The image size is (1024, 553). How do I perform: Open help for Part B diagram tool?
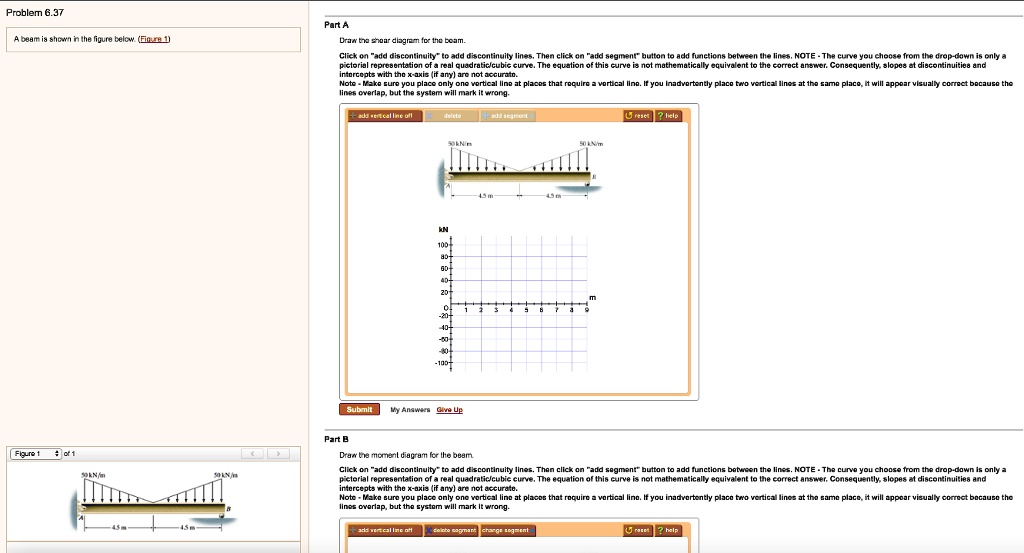(x=669, y=530)
